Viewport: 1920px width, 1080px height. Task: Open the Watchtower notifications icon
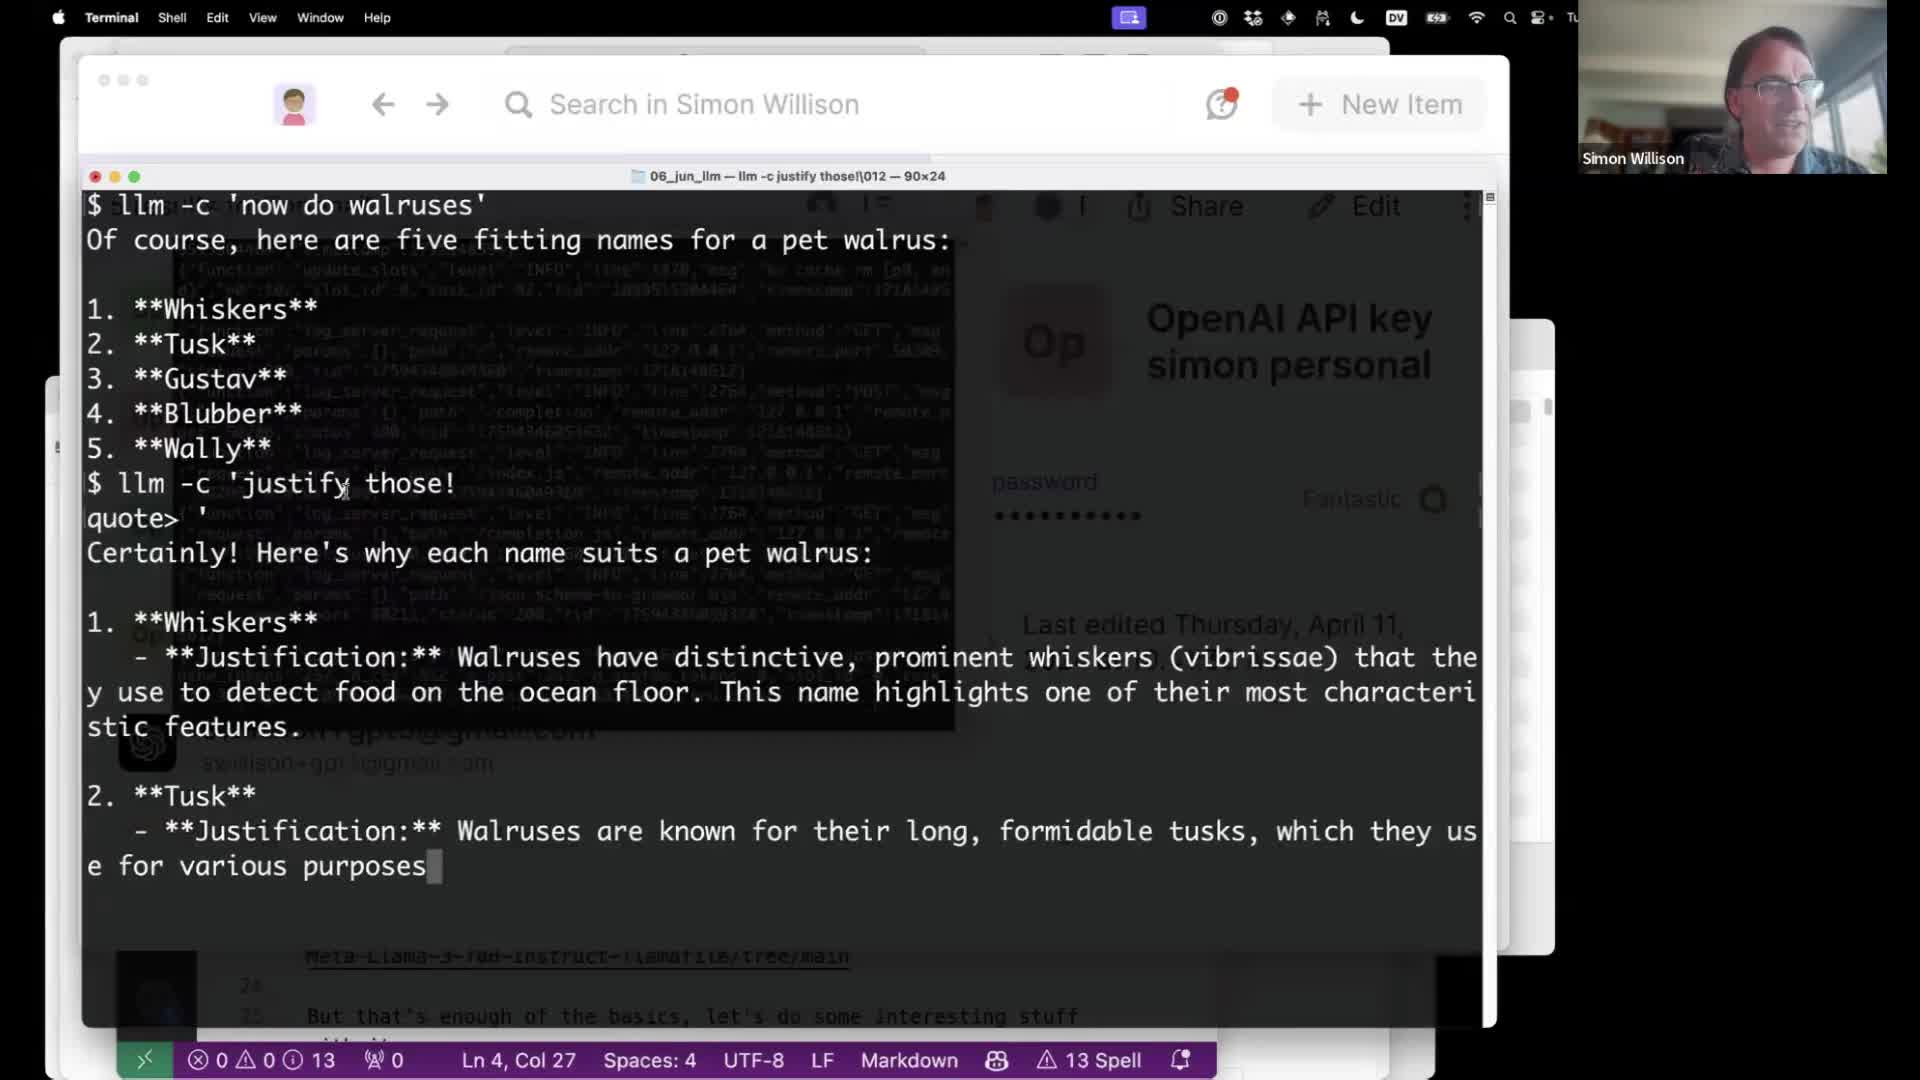pos(1221,104)
